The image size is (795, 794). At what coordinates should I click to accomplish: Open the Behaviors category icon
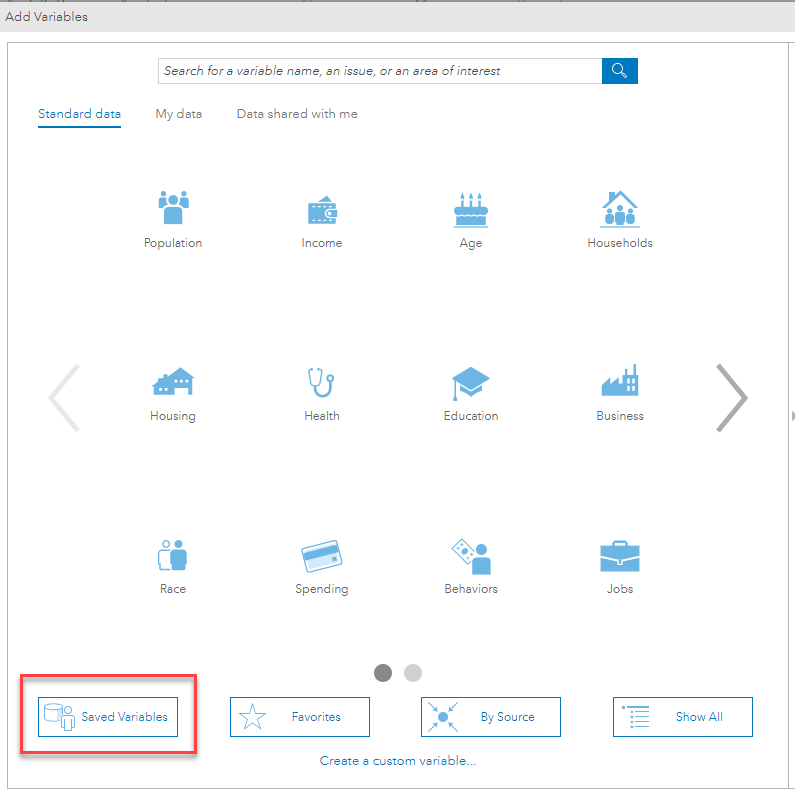(x=471, y=556)
